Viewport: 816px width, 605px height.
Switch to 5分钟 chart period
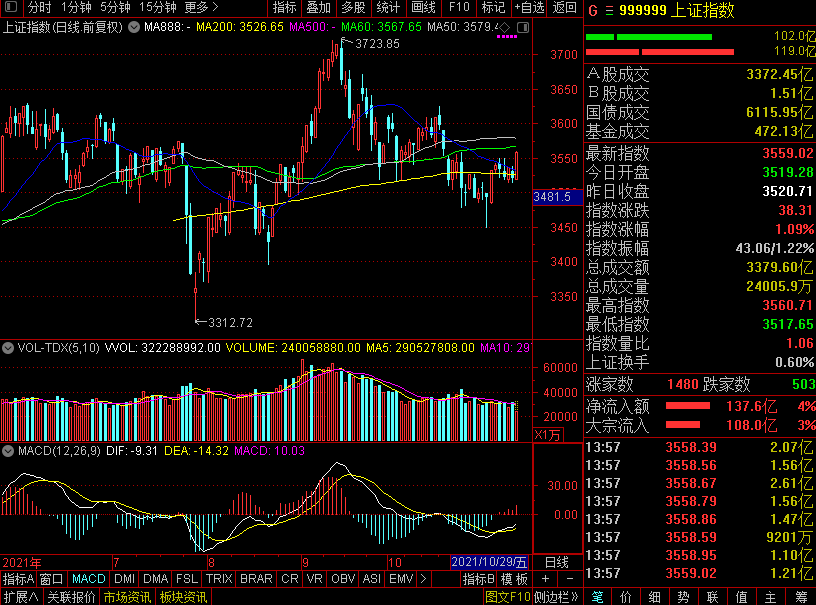tap(114, 7)
